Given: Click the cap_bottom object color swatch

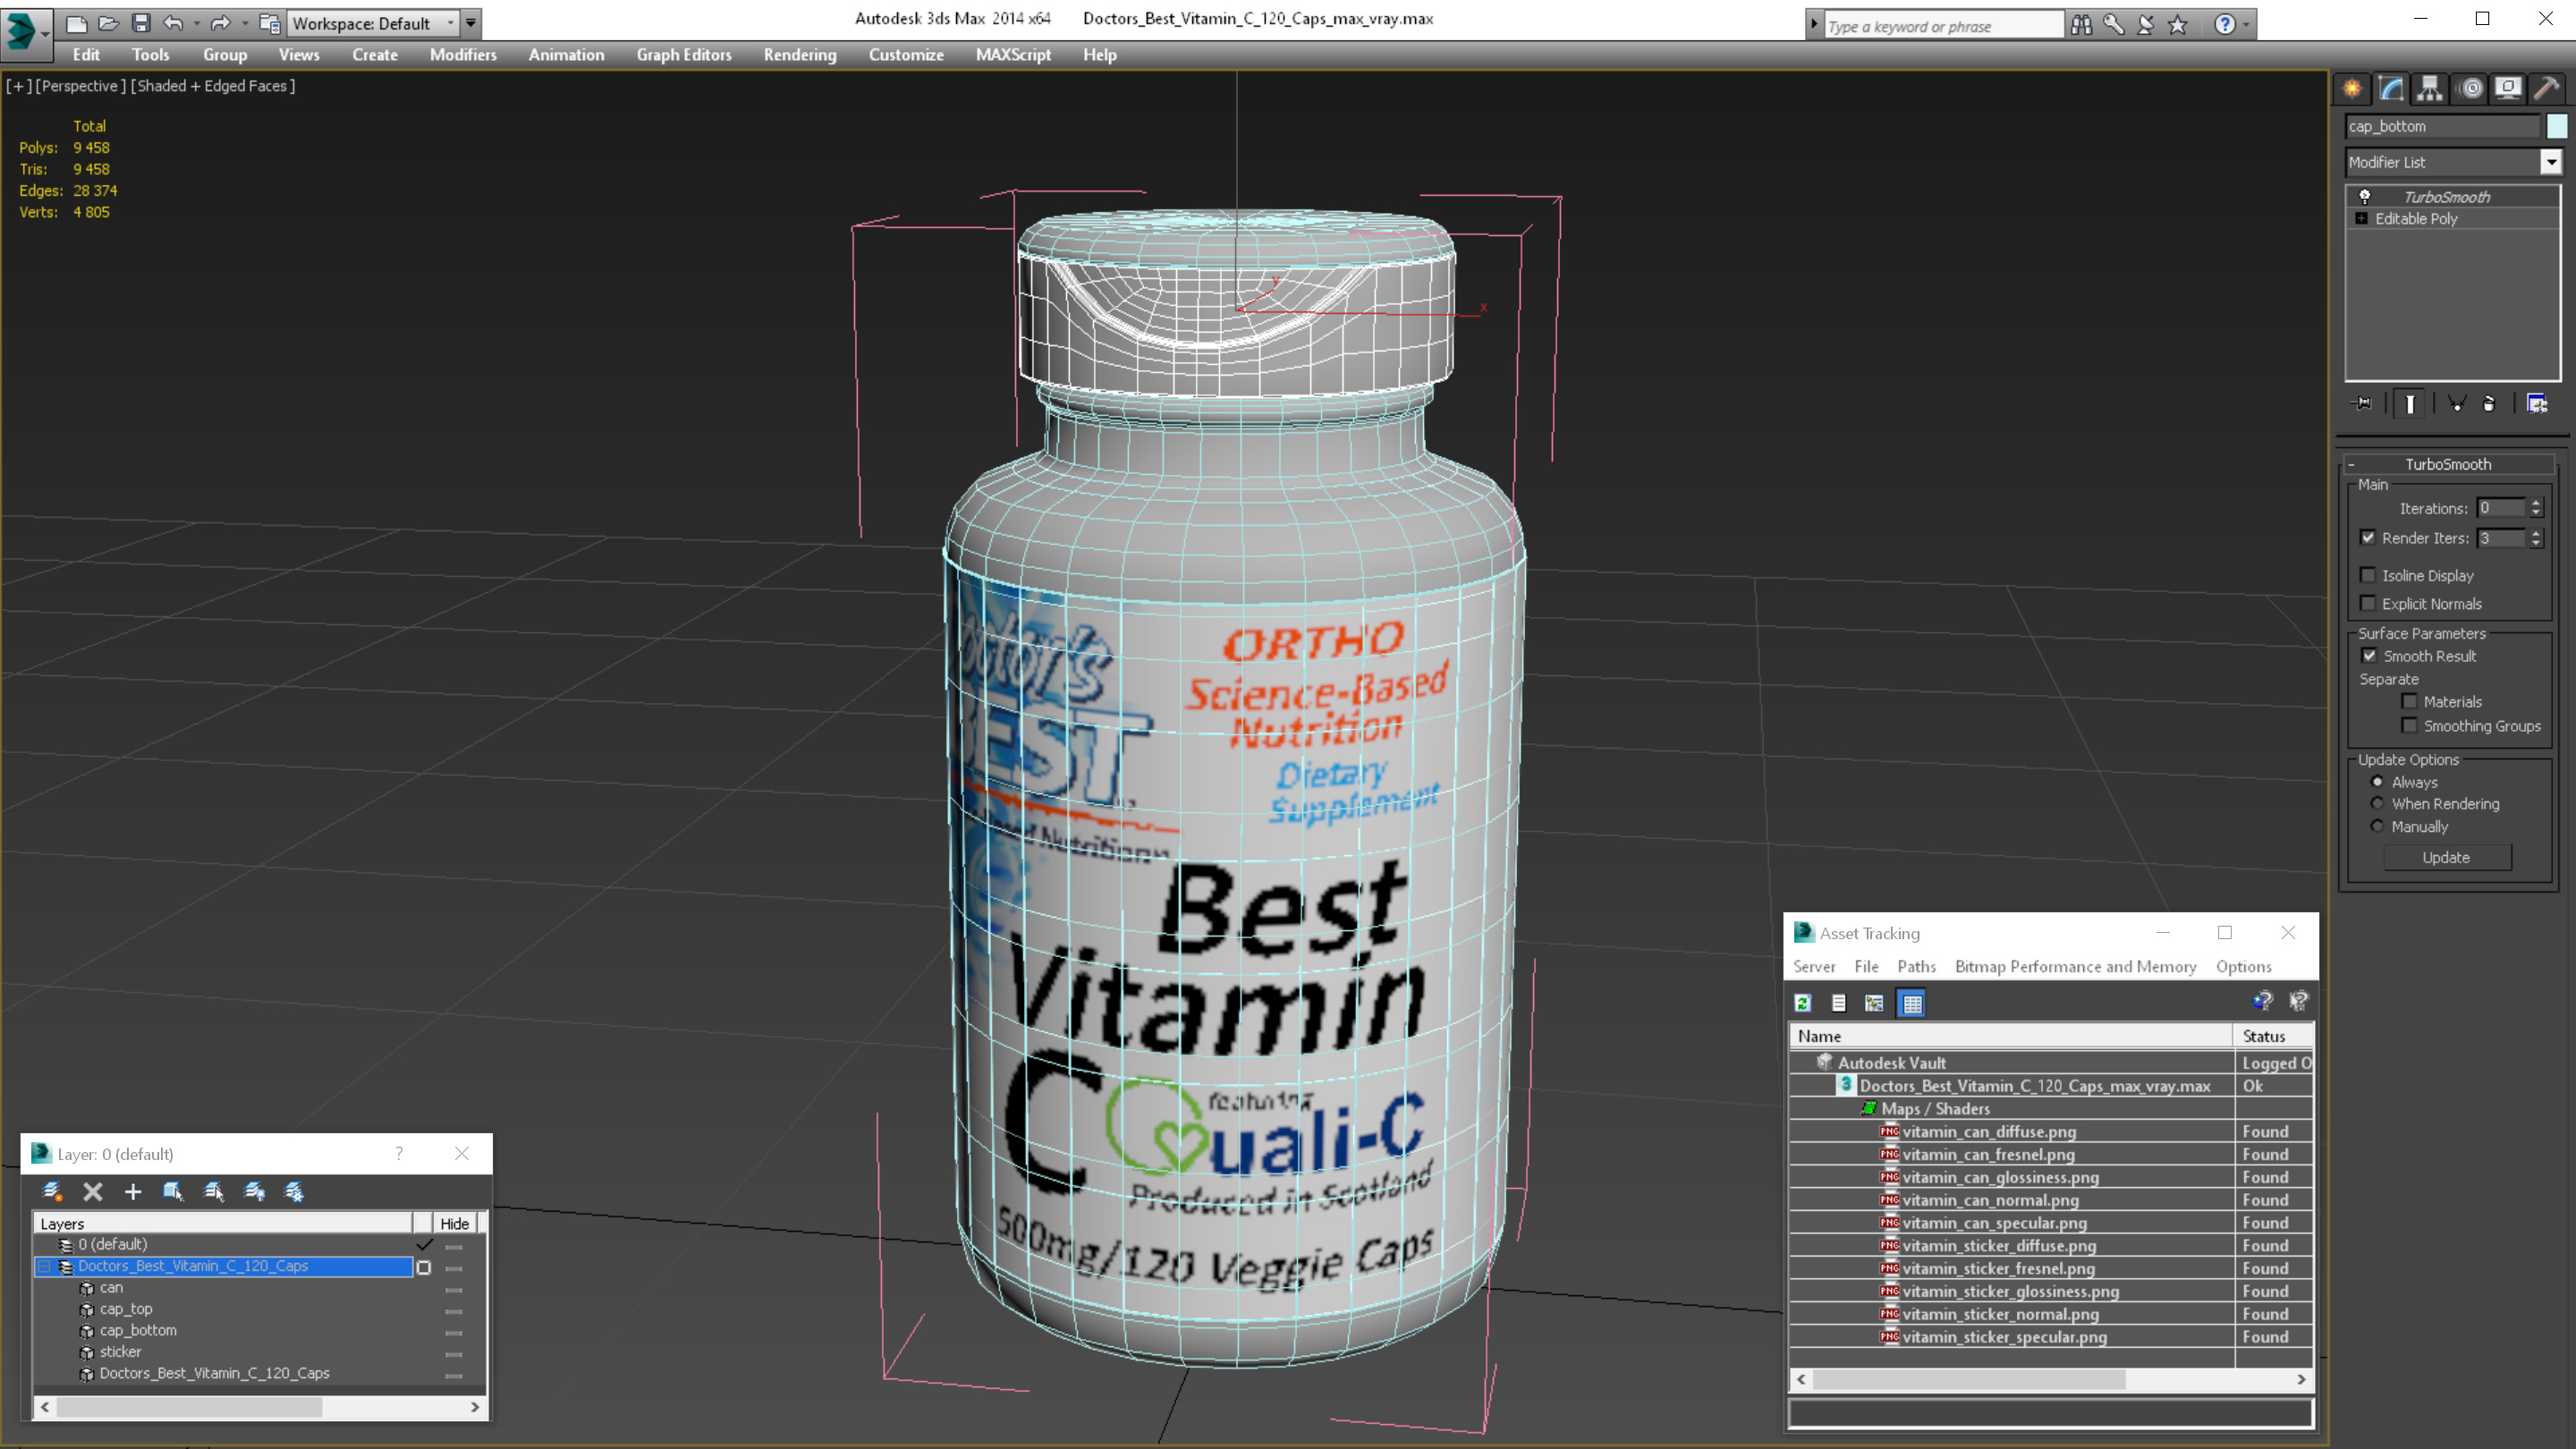Looking at the screenshot, I should [2557, 126].
